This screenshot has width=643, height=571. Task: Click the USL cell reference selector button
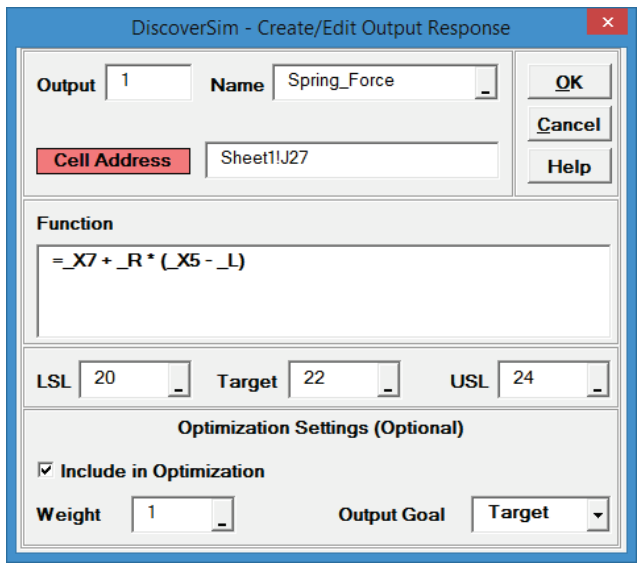(597, 381)
